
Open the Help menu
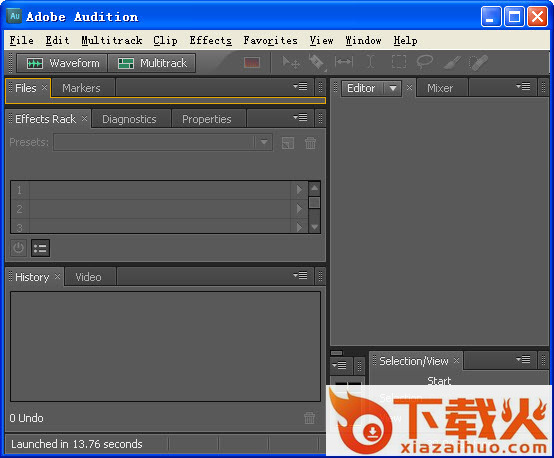tap(405, 41)
